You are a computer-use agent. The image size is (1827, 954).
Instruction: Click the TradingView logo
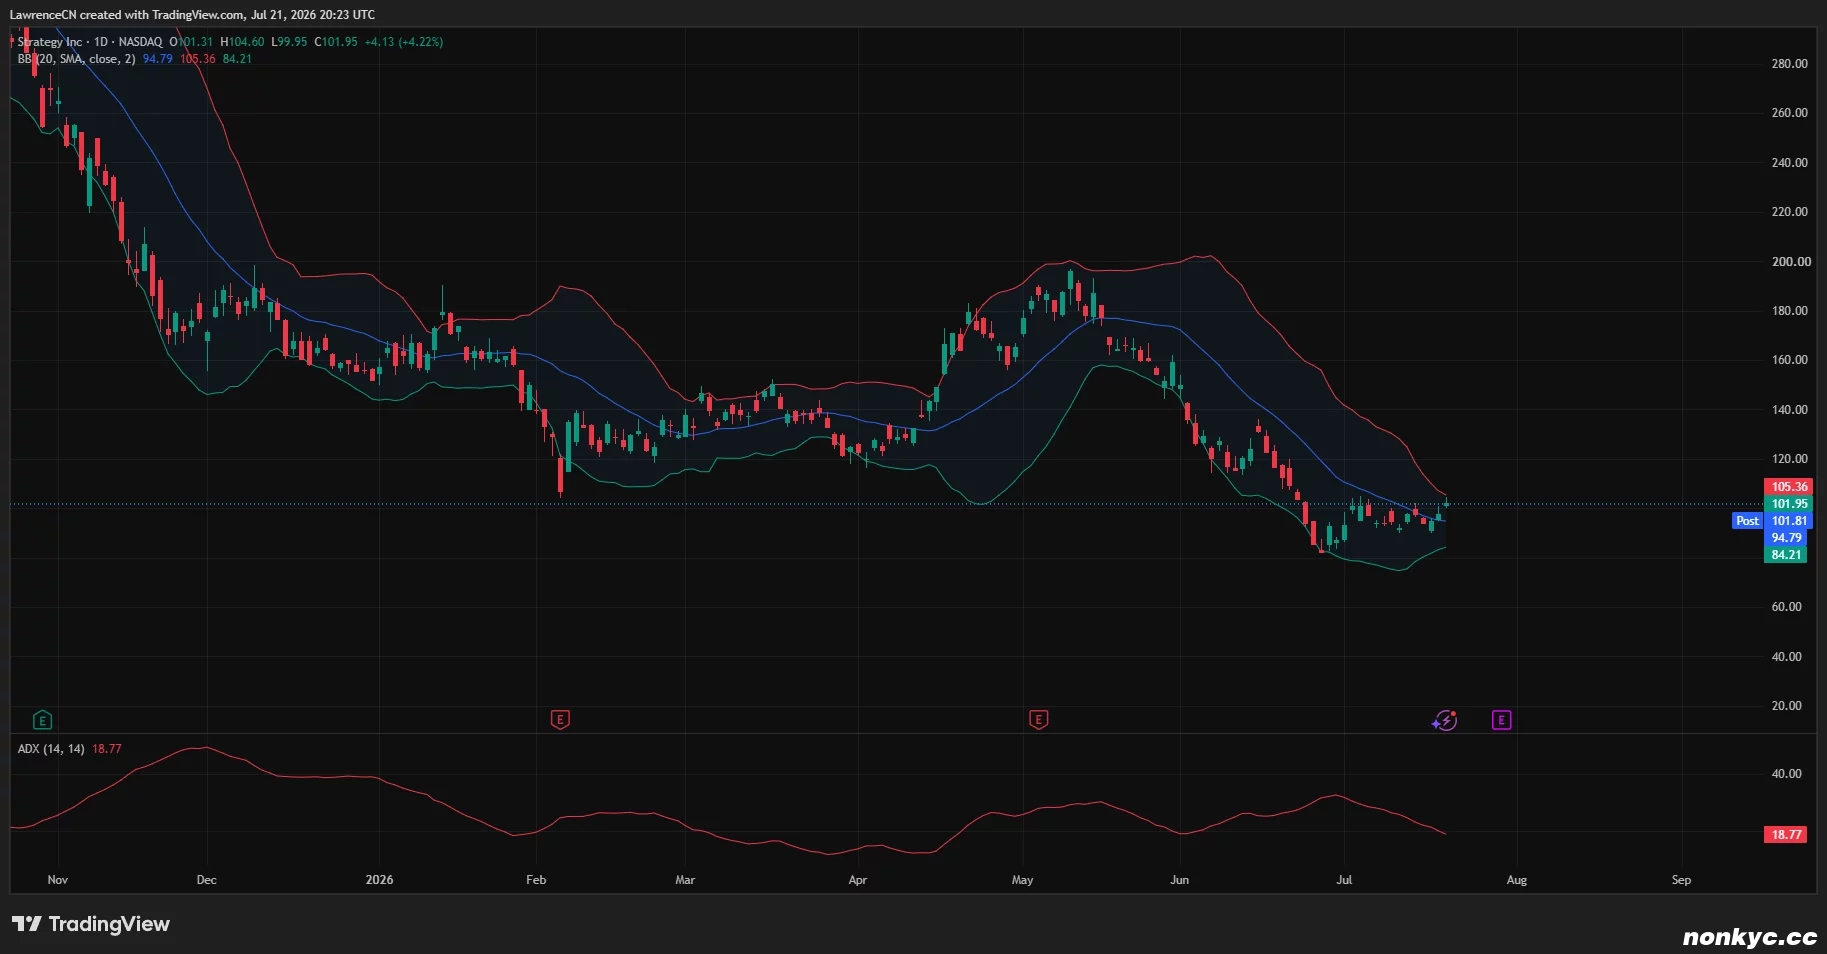point(91,924)
